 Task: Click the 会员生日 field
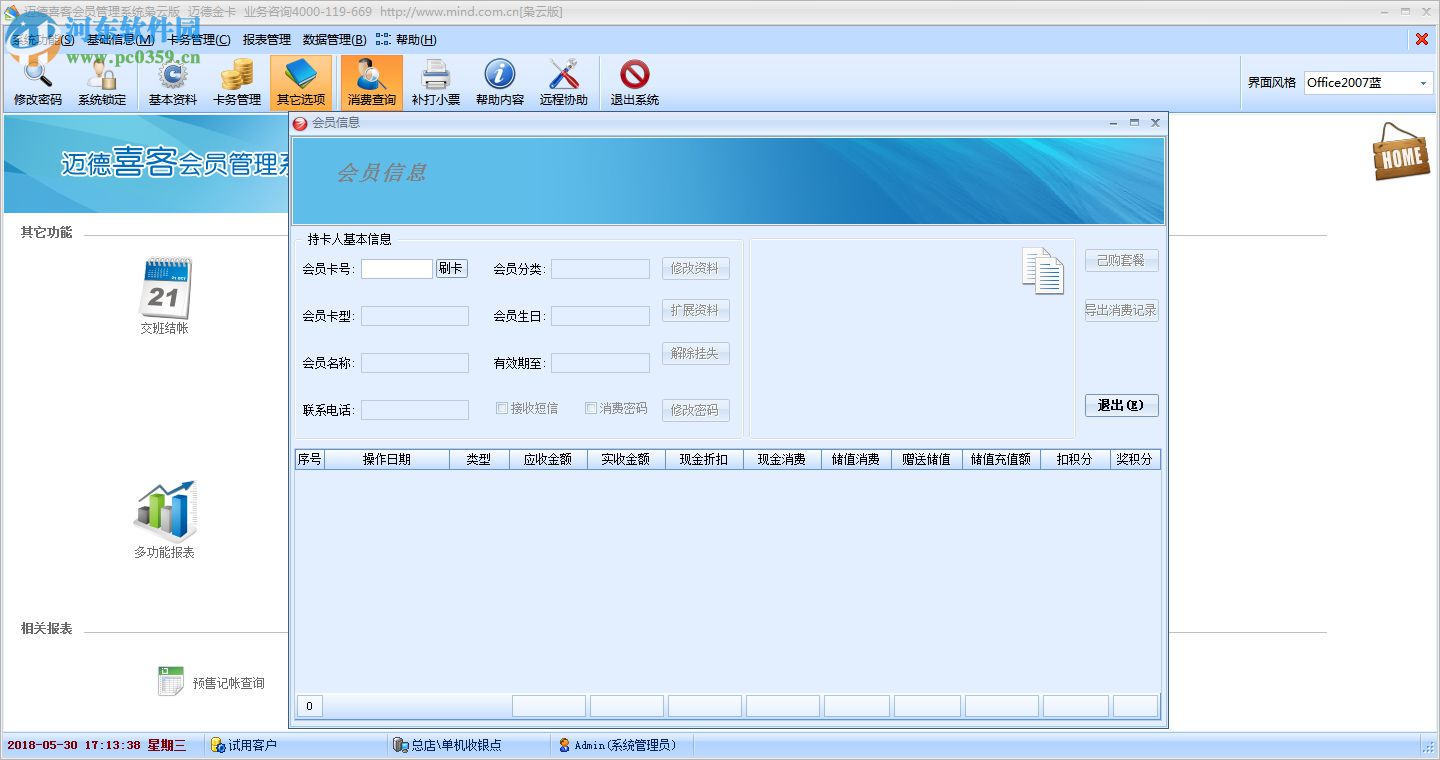coord(600,316)
